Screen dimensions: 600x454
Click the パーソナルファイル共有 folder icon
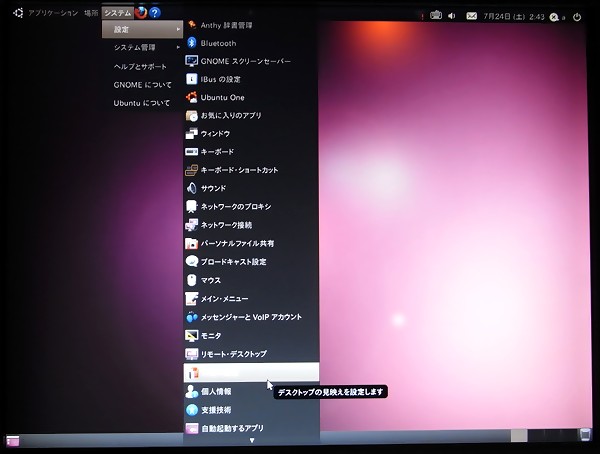coord(191,243)
